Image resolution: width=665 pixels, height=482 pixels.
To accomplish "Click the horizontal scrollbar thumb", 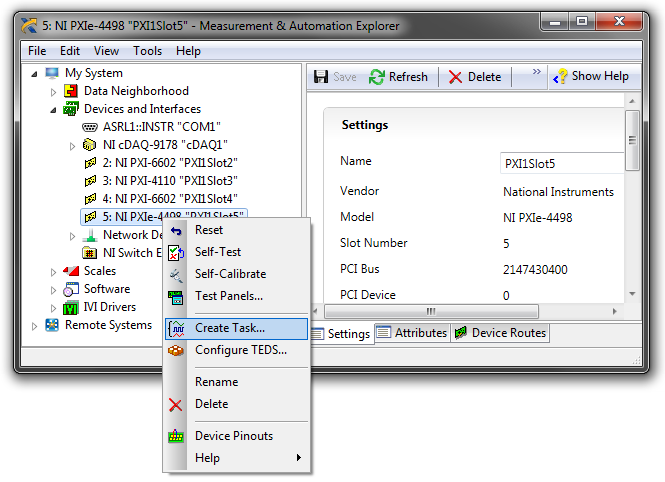I will coord(431,311).
